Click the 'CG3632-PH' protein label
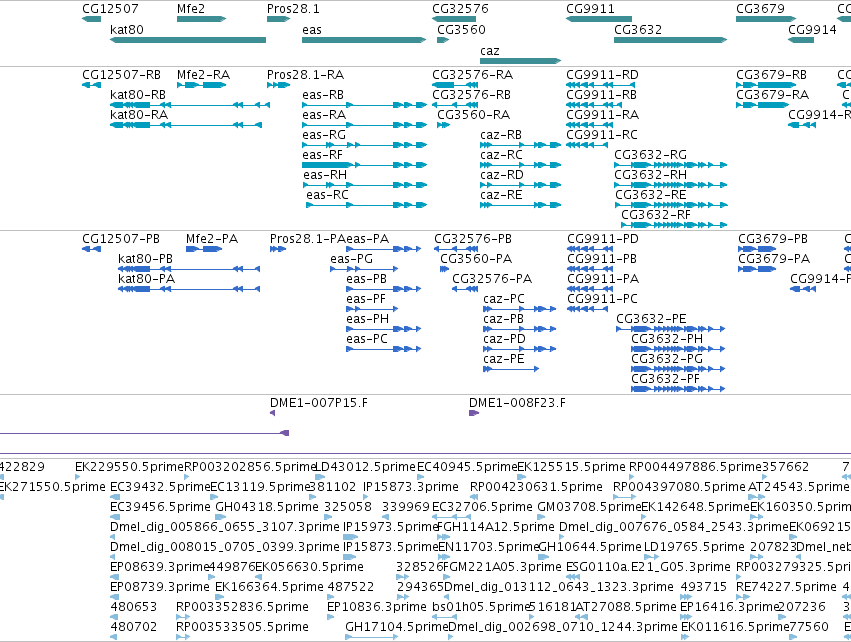851x642 pixels. [667, 339]
